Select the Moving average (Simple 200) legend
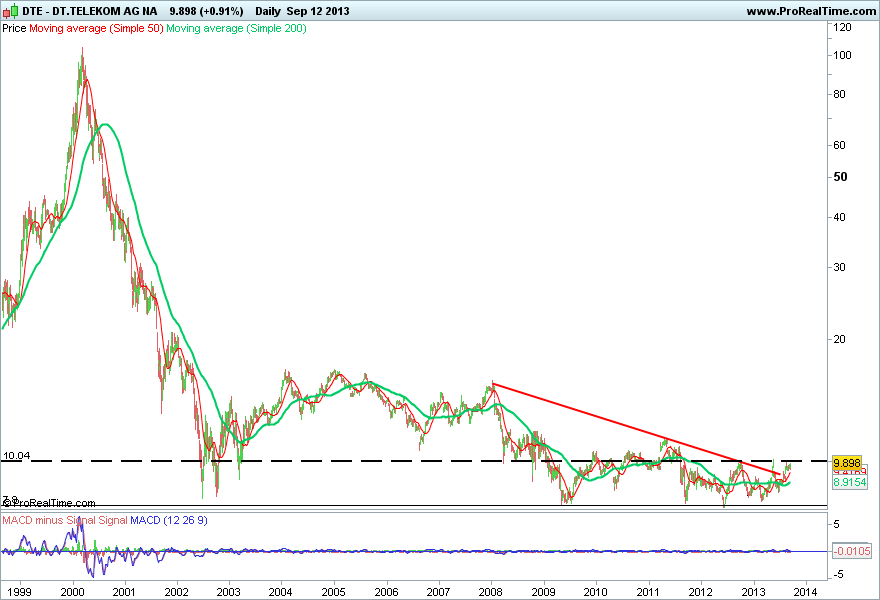The height and width of the screenshot is (600, 880). point(236,28)
